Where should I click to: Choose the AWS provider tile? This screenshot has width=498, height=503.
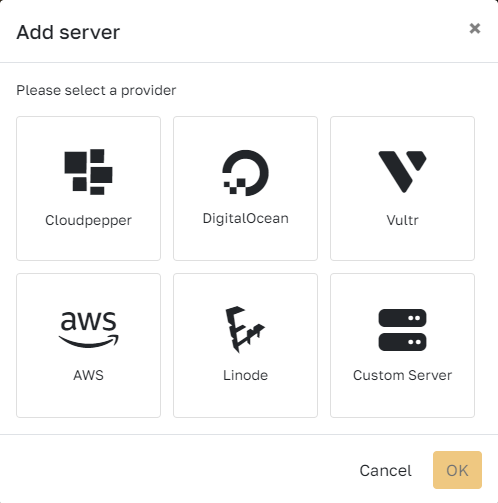(88, 345)
